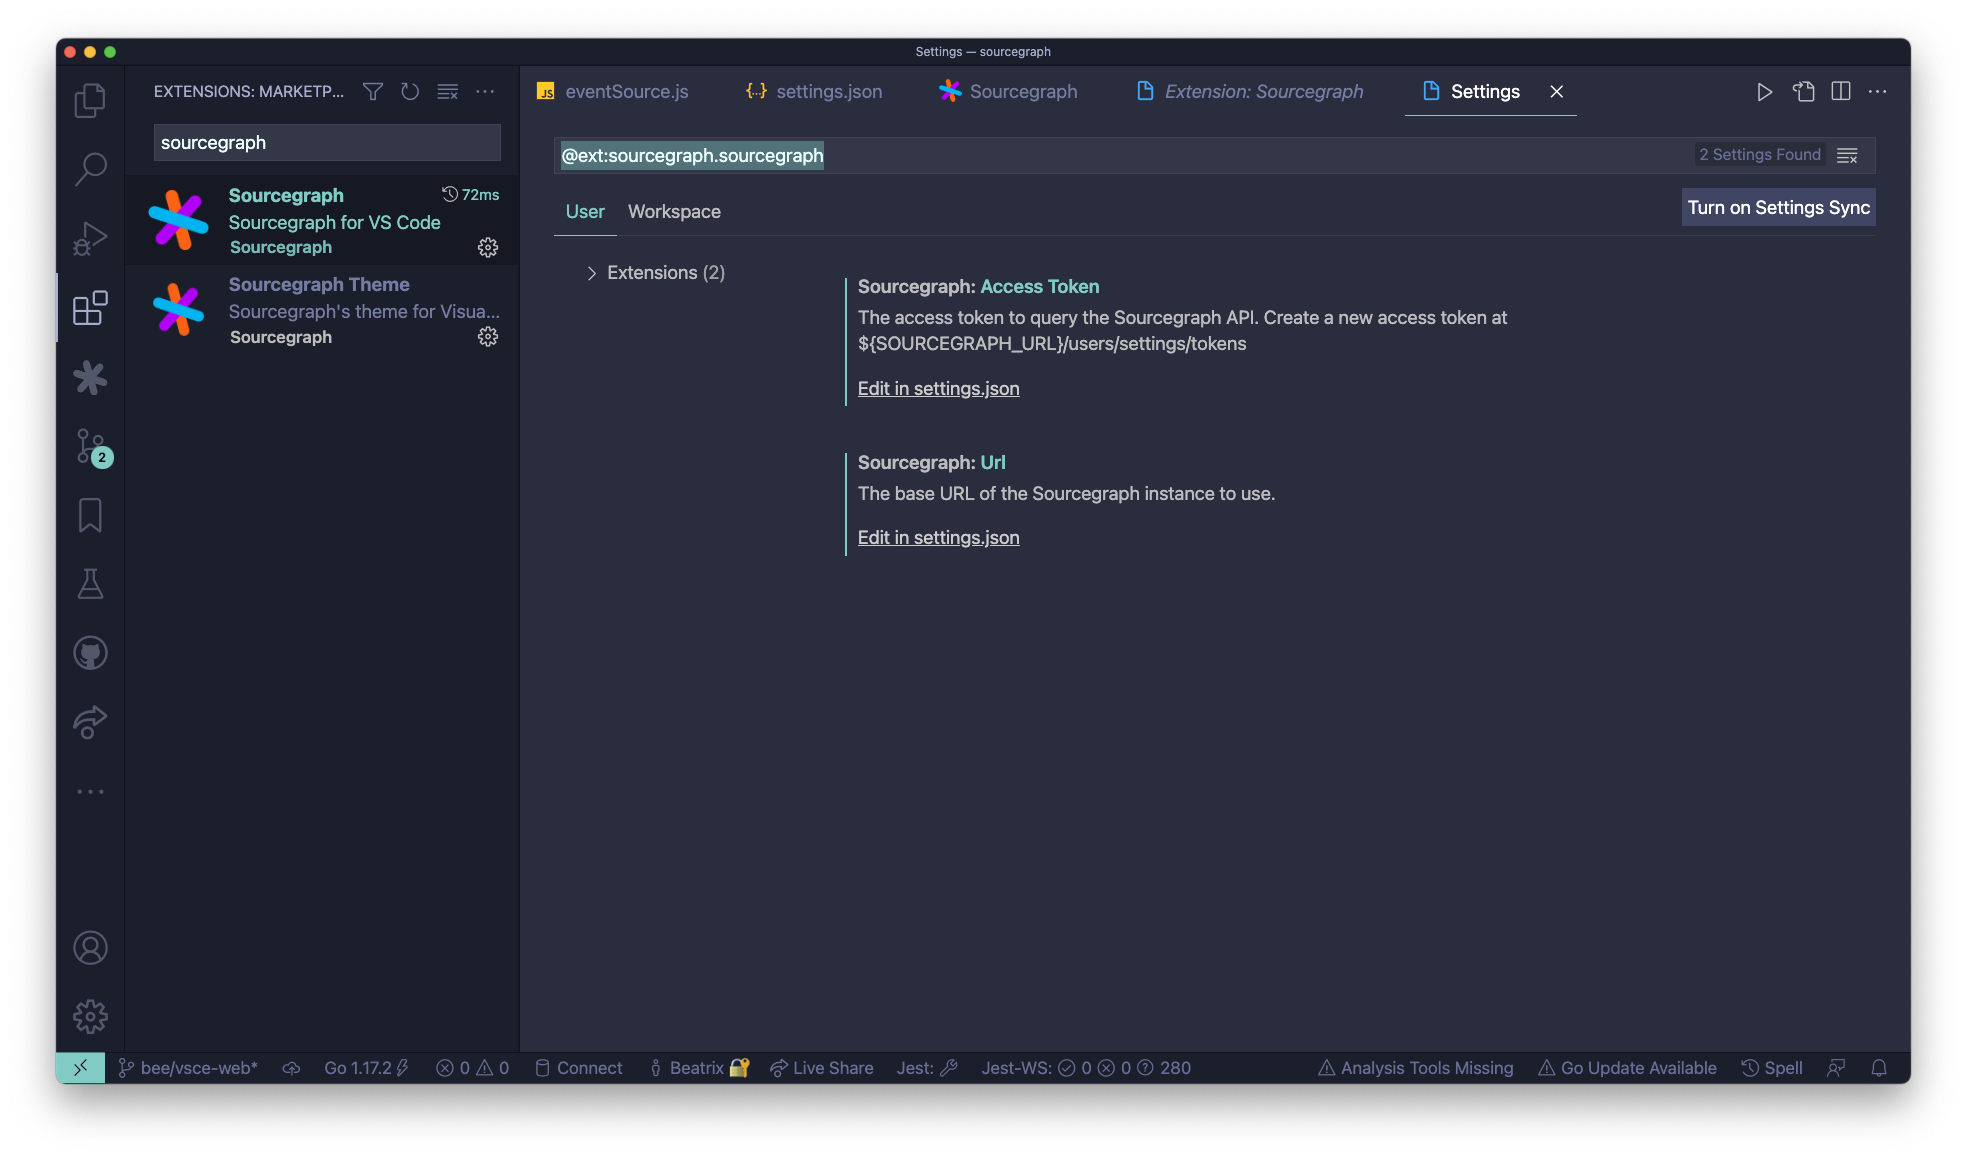Click Go Update Available notice
Screen dimensions: 1967x1158
tap(1627, 1068)
